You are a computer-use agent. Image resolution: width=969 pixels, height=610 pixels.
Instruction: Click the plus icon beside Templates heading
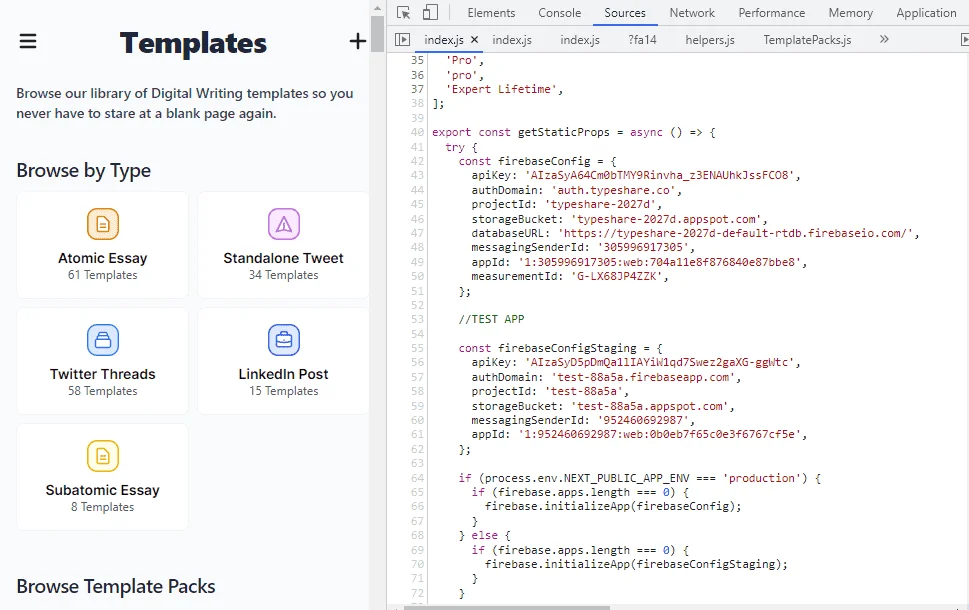click(357, 41)
